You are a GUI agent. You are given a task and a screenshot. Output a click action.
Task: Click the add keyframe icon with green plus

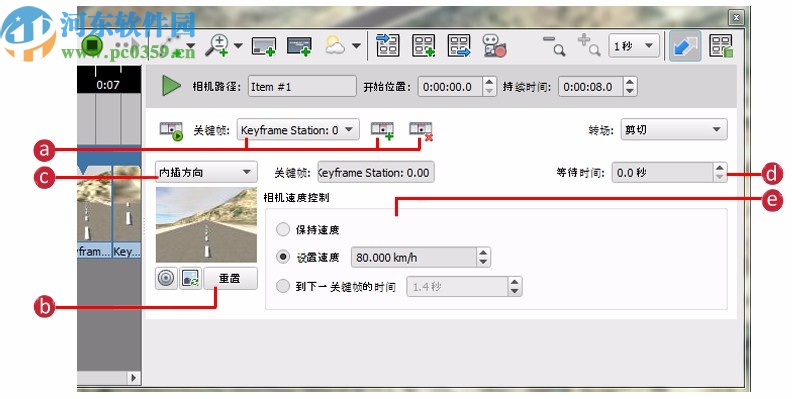[382, 130]
